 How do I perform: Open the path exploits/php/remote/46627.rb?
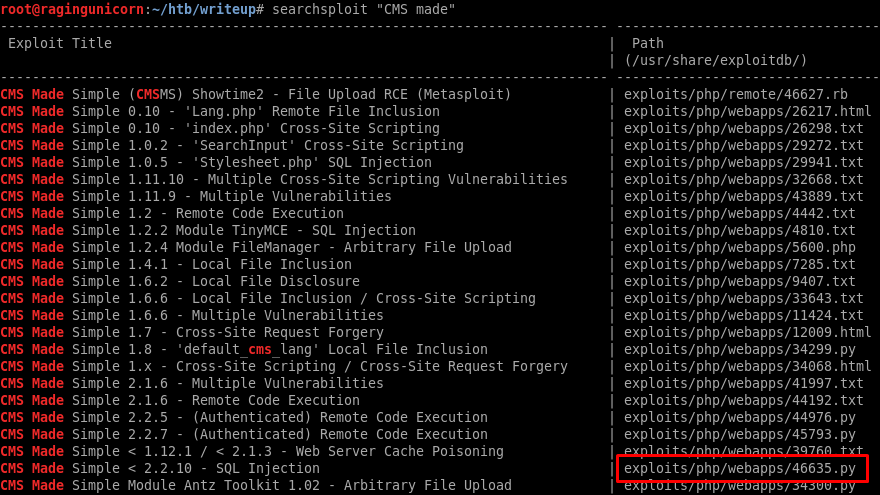click(735, 94)
